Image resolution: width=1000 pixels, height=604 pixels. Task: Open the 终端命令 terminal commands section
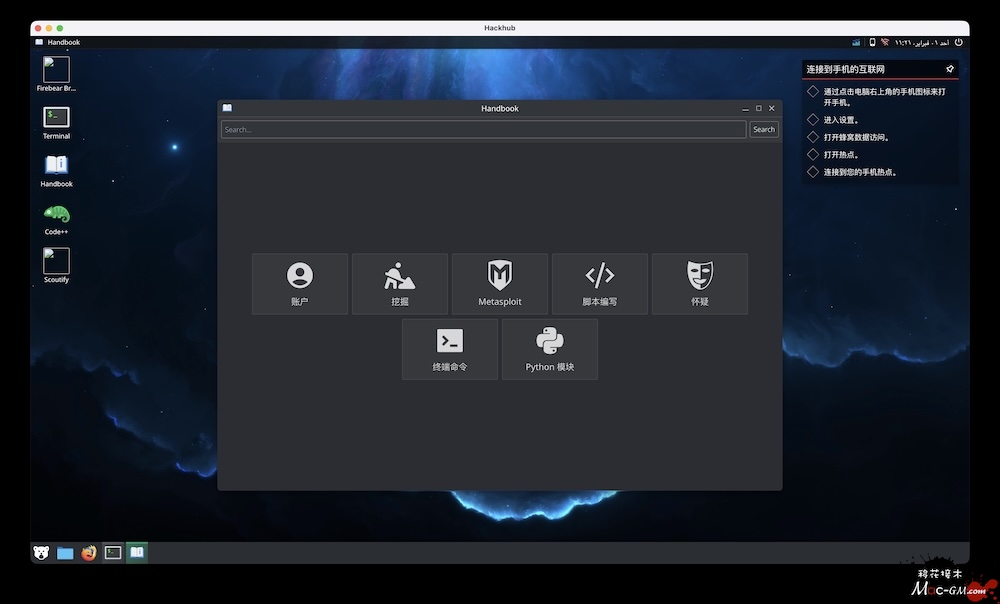click(449, 349)
